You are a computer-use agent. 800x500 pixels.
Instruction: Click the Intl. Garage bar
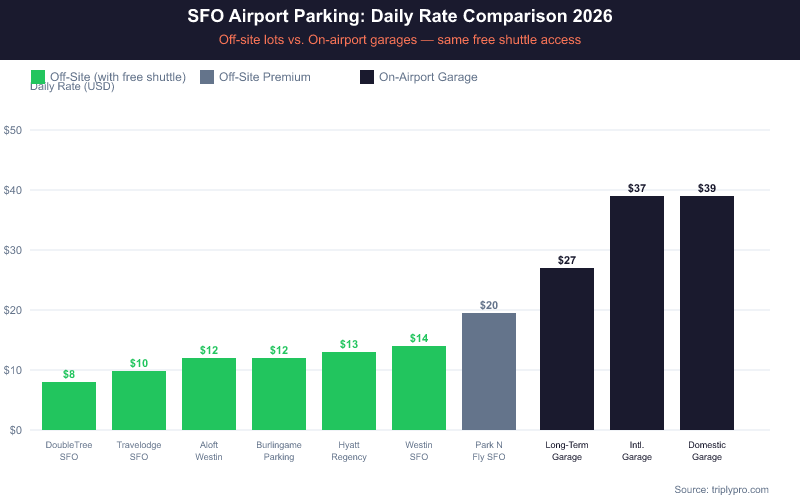coord(637,313)
